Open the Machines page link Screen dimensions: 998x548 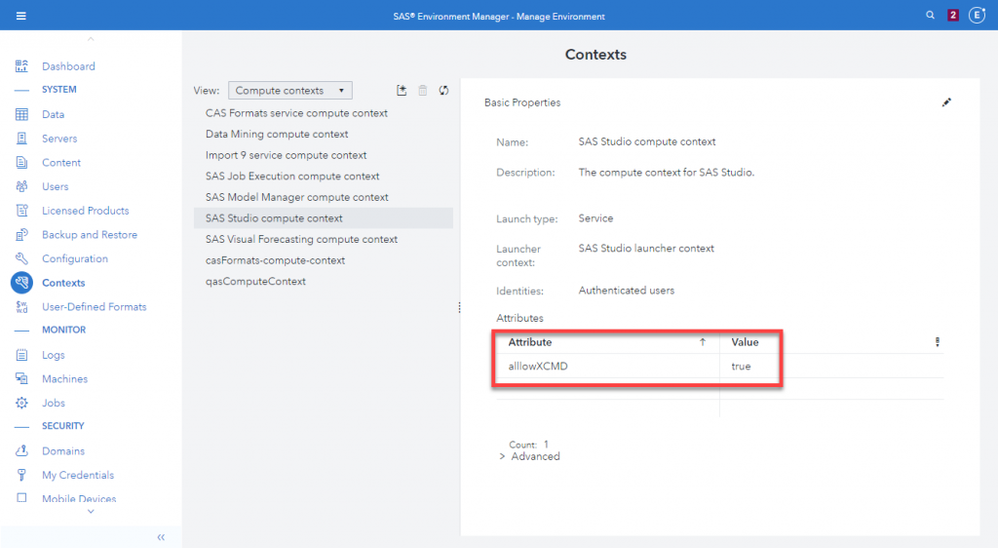tap(65, 379)
